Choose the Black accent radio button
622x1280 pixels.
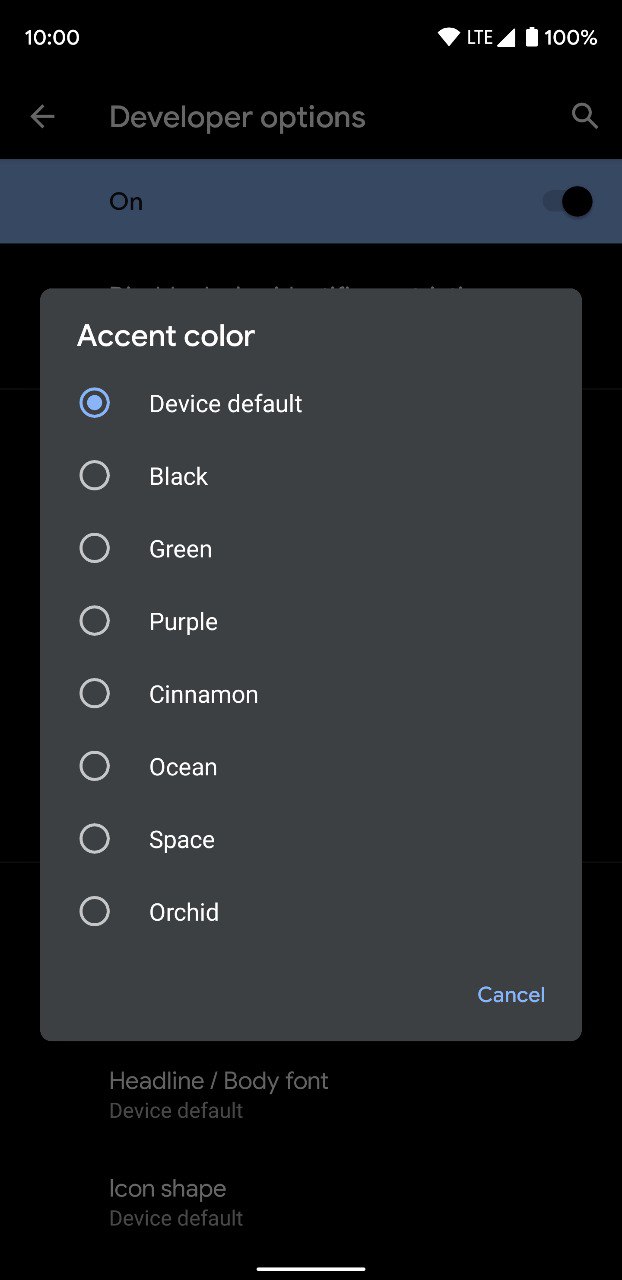click(x=95, y=476)
